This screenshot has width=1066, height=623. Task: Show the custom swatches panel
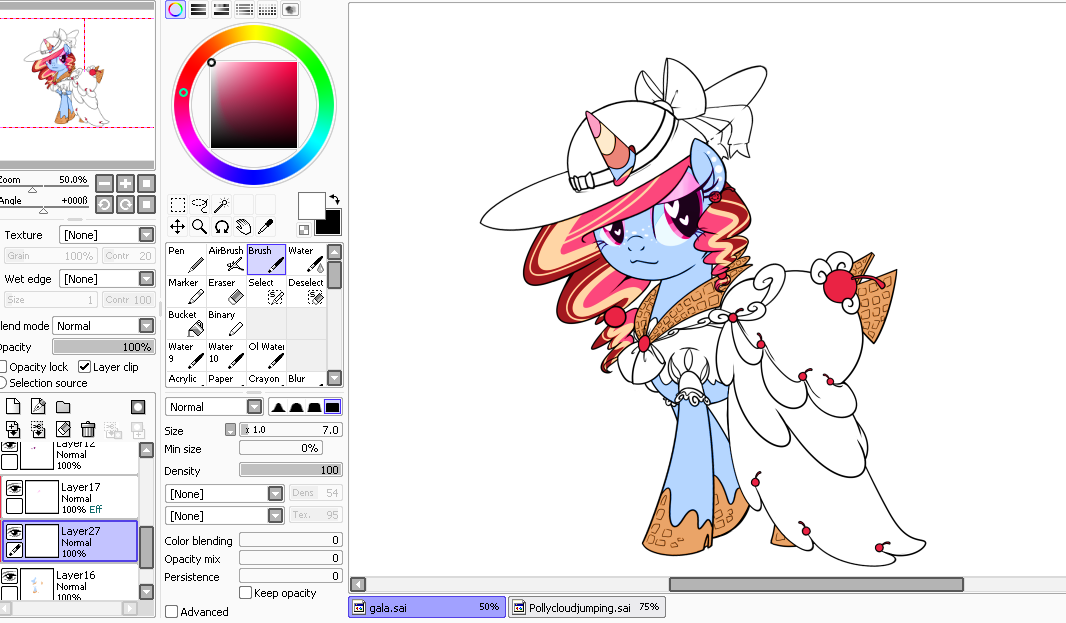[x=268, y=10]
